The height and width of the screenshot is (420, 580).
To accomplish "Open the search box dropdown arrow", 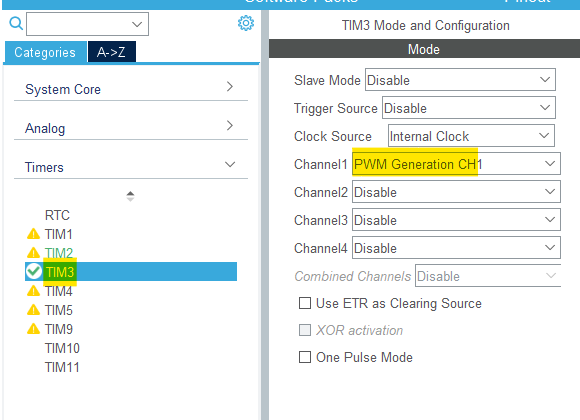I will coord(137,24).
